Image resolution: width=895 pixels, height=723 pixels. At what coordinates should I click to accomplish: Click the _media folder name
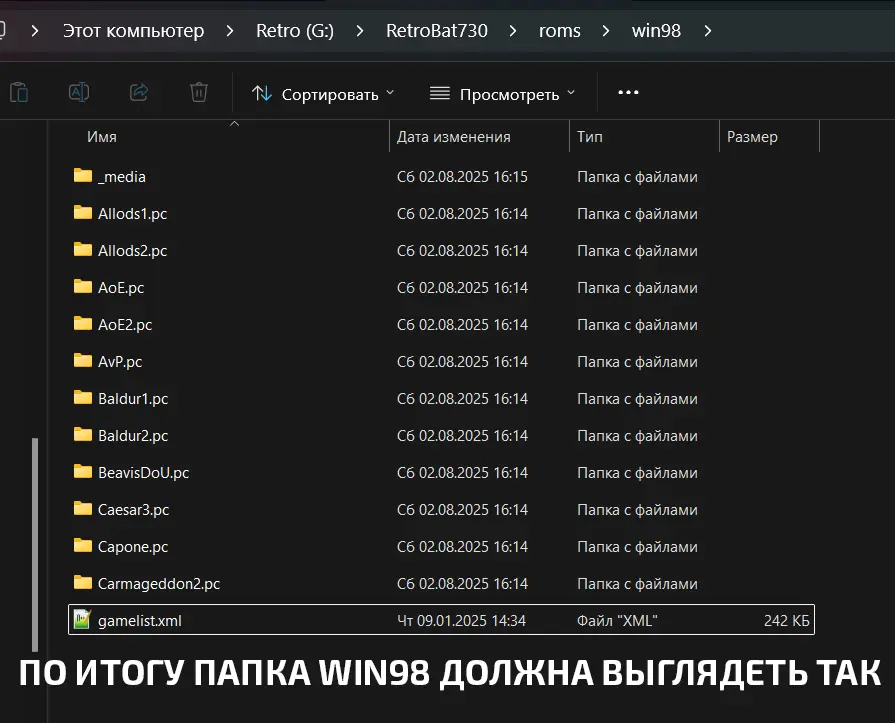tap(122, 177)
